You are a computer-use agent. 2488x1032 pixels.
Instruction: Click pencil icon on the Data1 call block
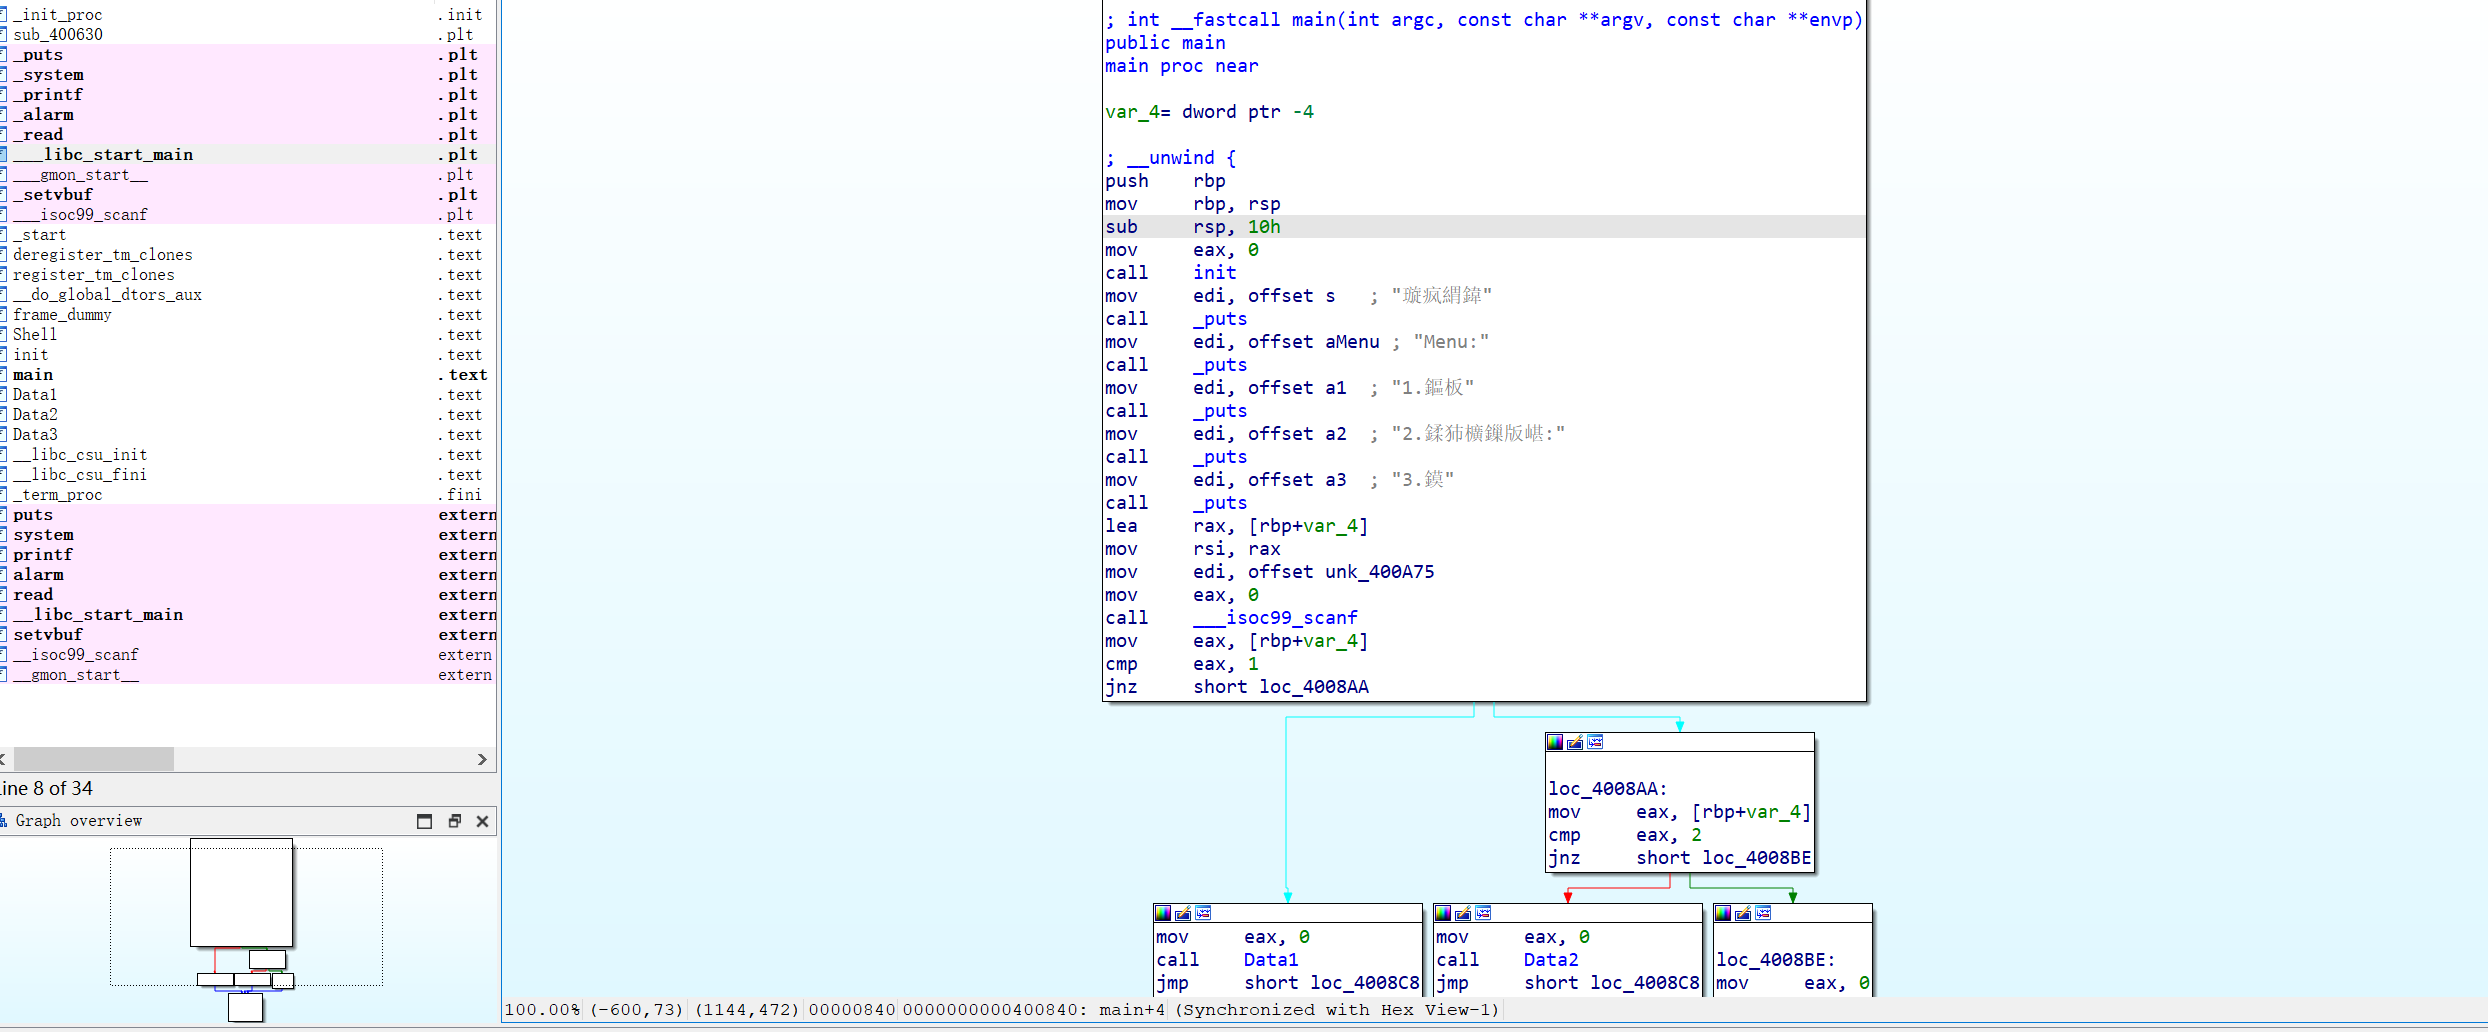(1183, 913)
